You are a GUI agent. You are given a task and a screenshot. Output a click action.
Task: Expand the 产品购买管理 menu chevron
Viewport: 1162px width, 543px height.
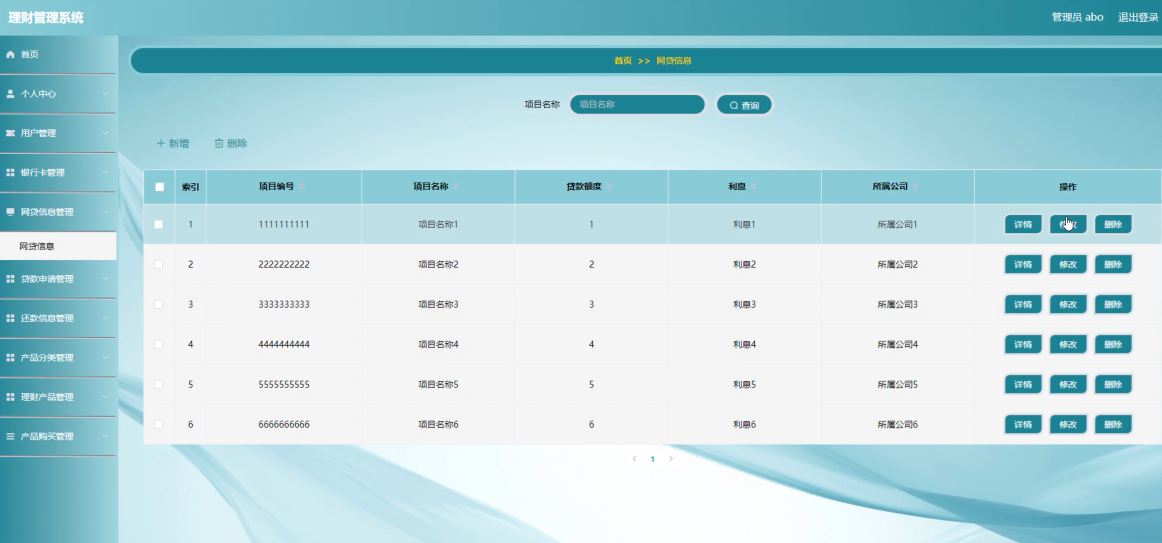point(105,436)
